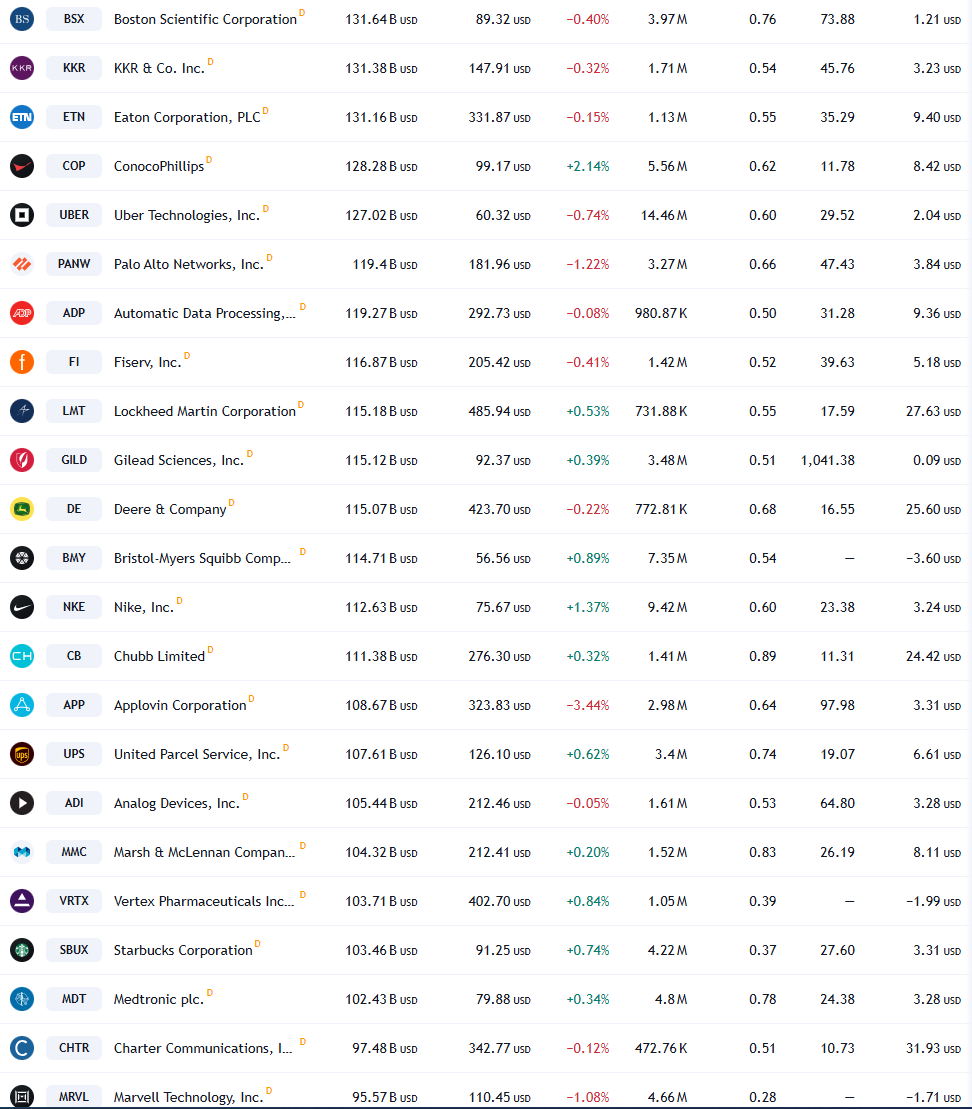Screen dimensions: 972x1109
Task: Click the Fiserv orange logo icon
Action: (22, 362)
